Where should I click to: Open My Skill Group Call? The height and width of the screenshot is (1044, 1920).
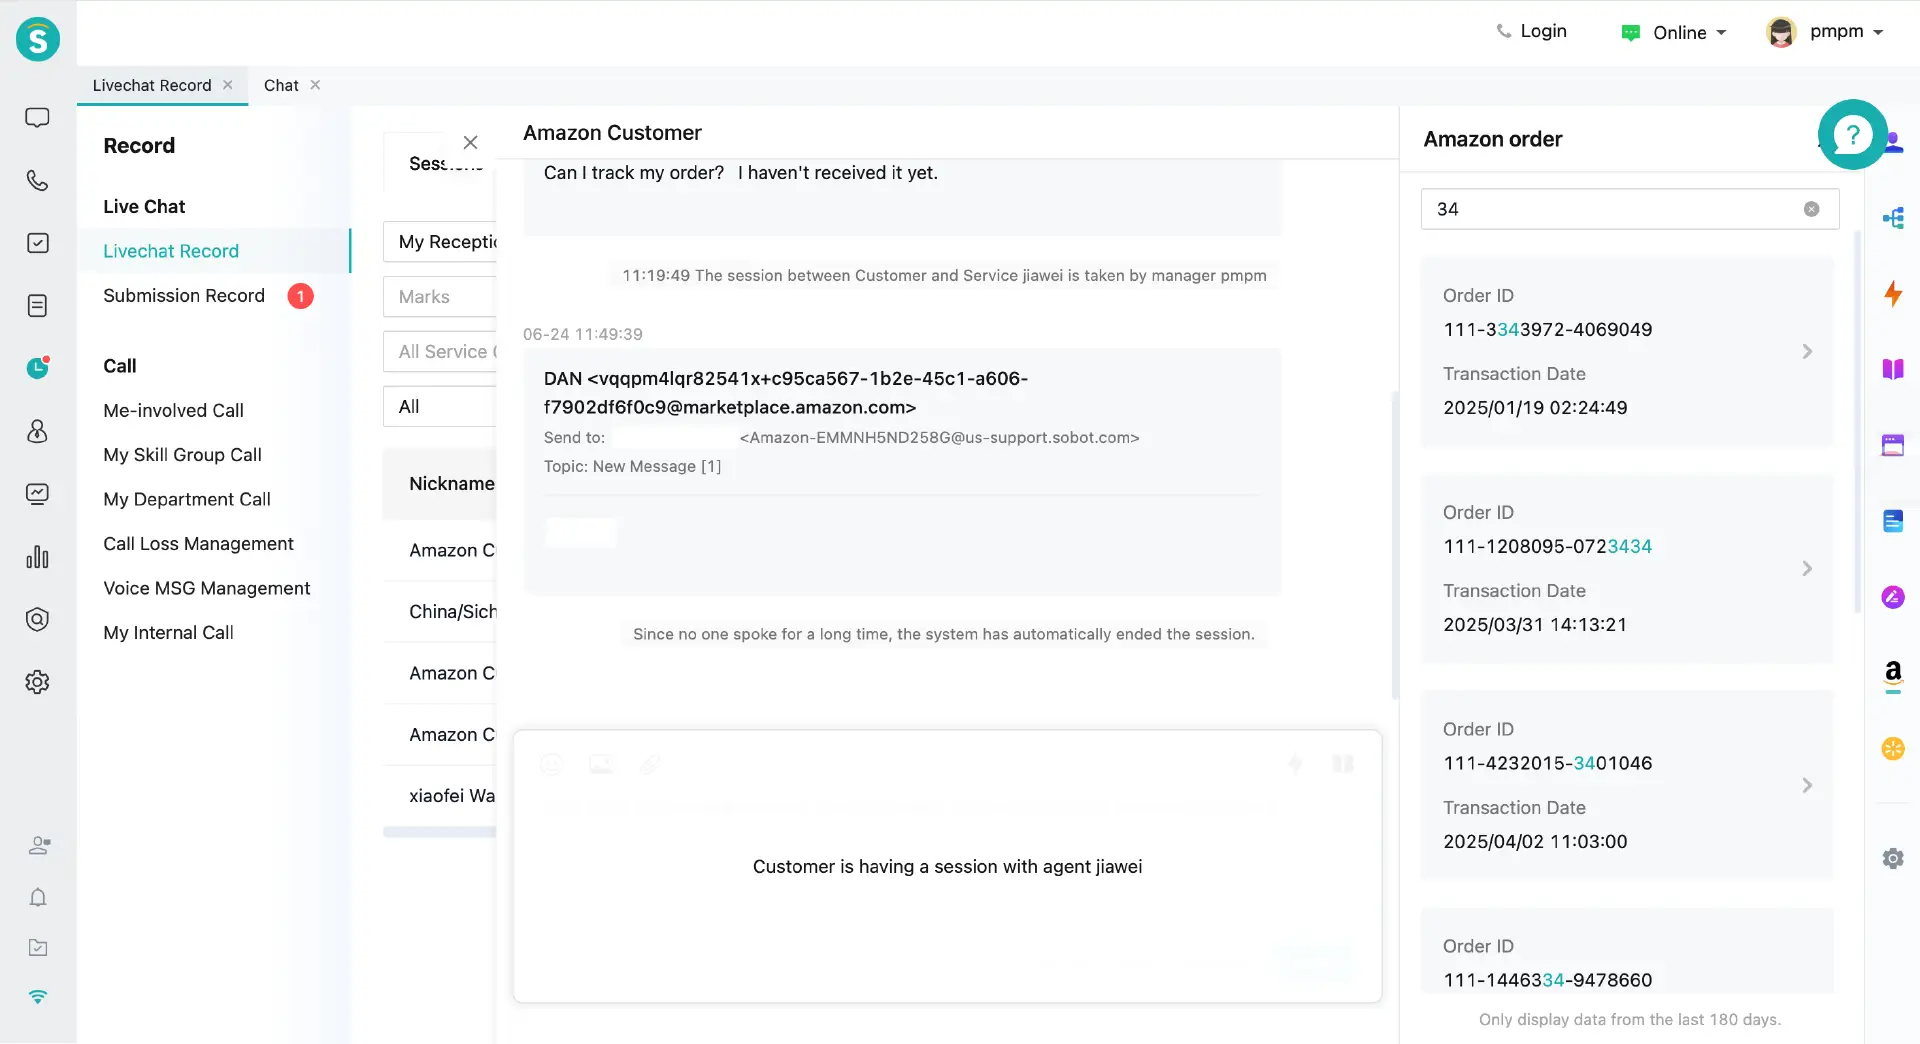click(x=182, y=455)
